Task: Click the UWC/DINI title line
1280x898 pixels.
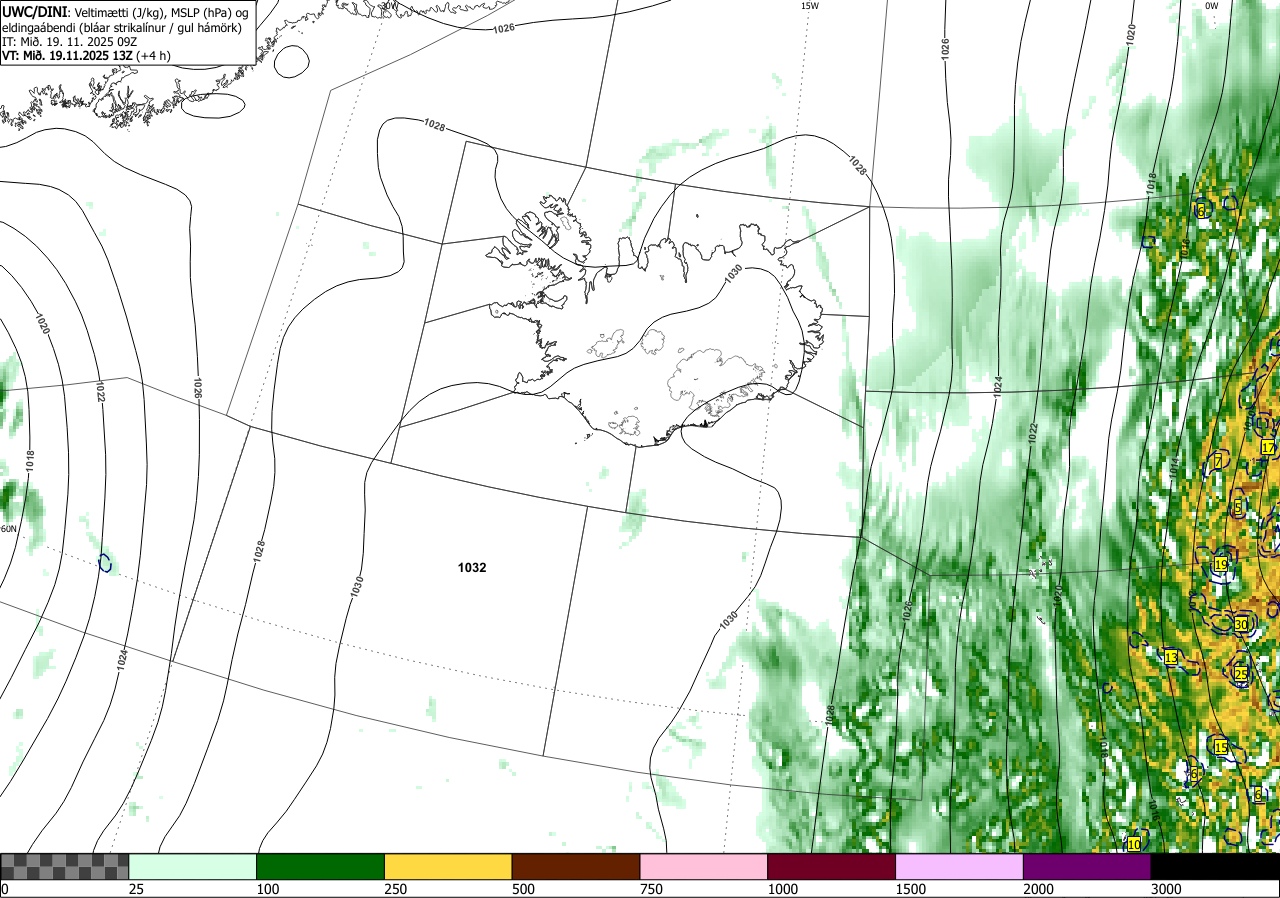Action: [125, 11]
